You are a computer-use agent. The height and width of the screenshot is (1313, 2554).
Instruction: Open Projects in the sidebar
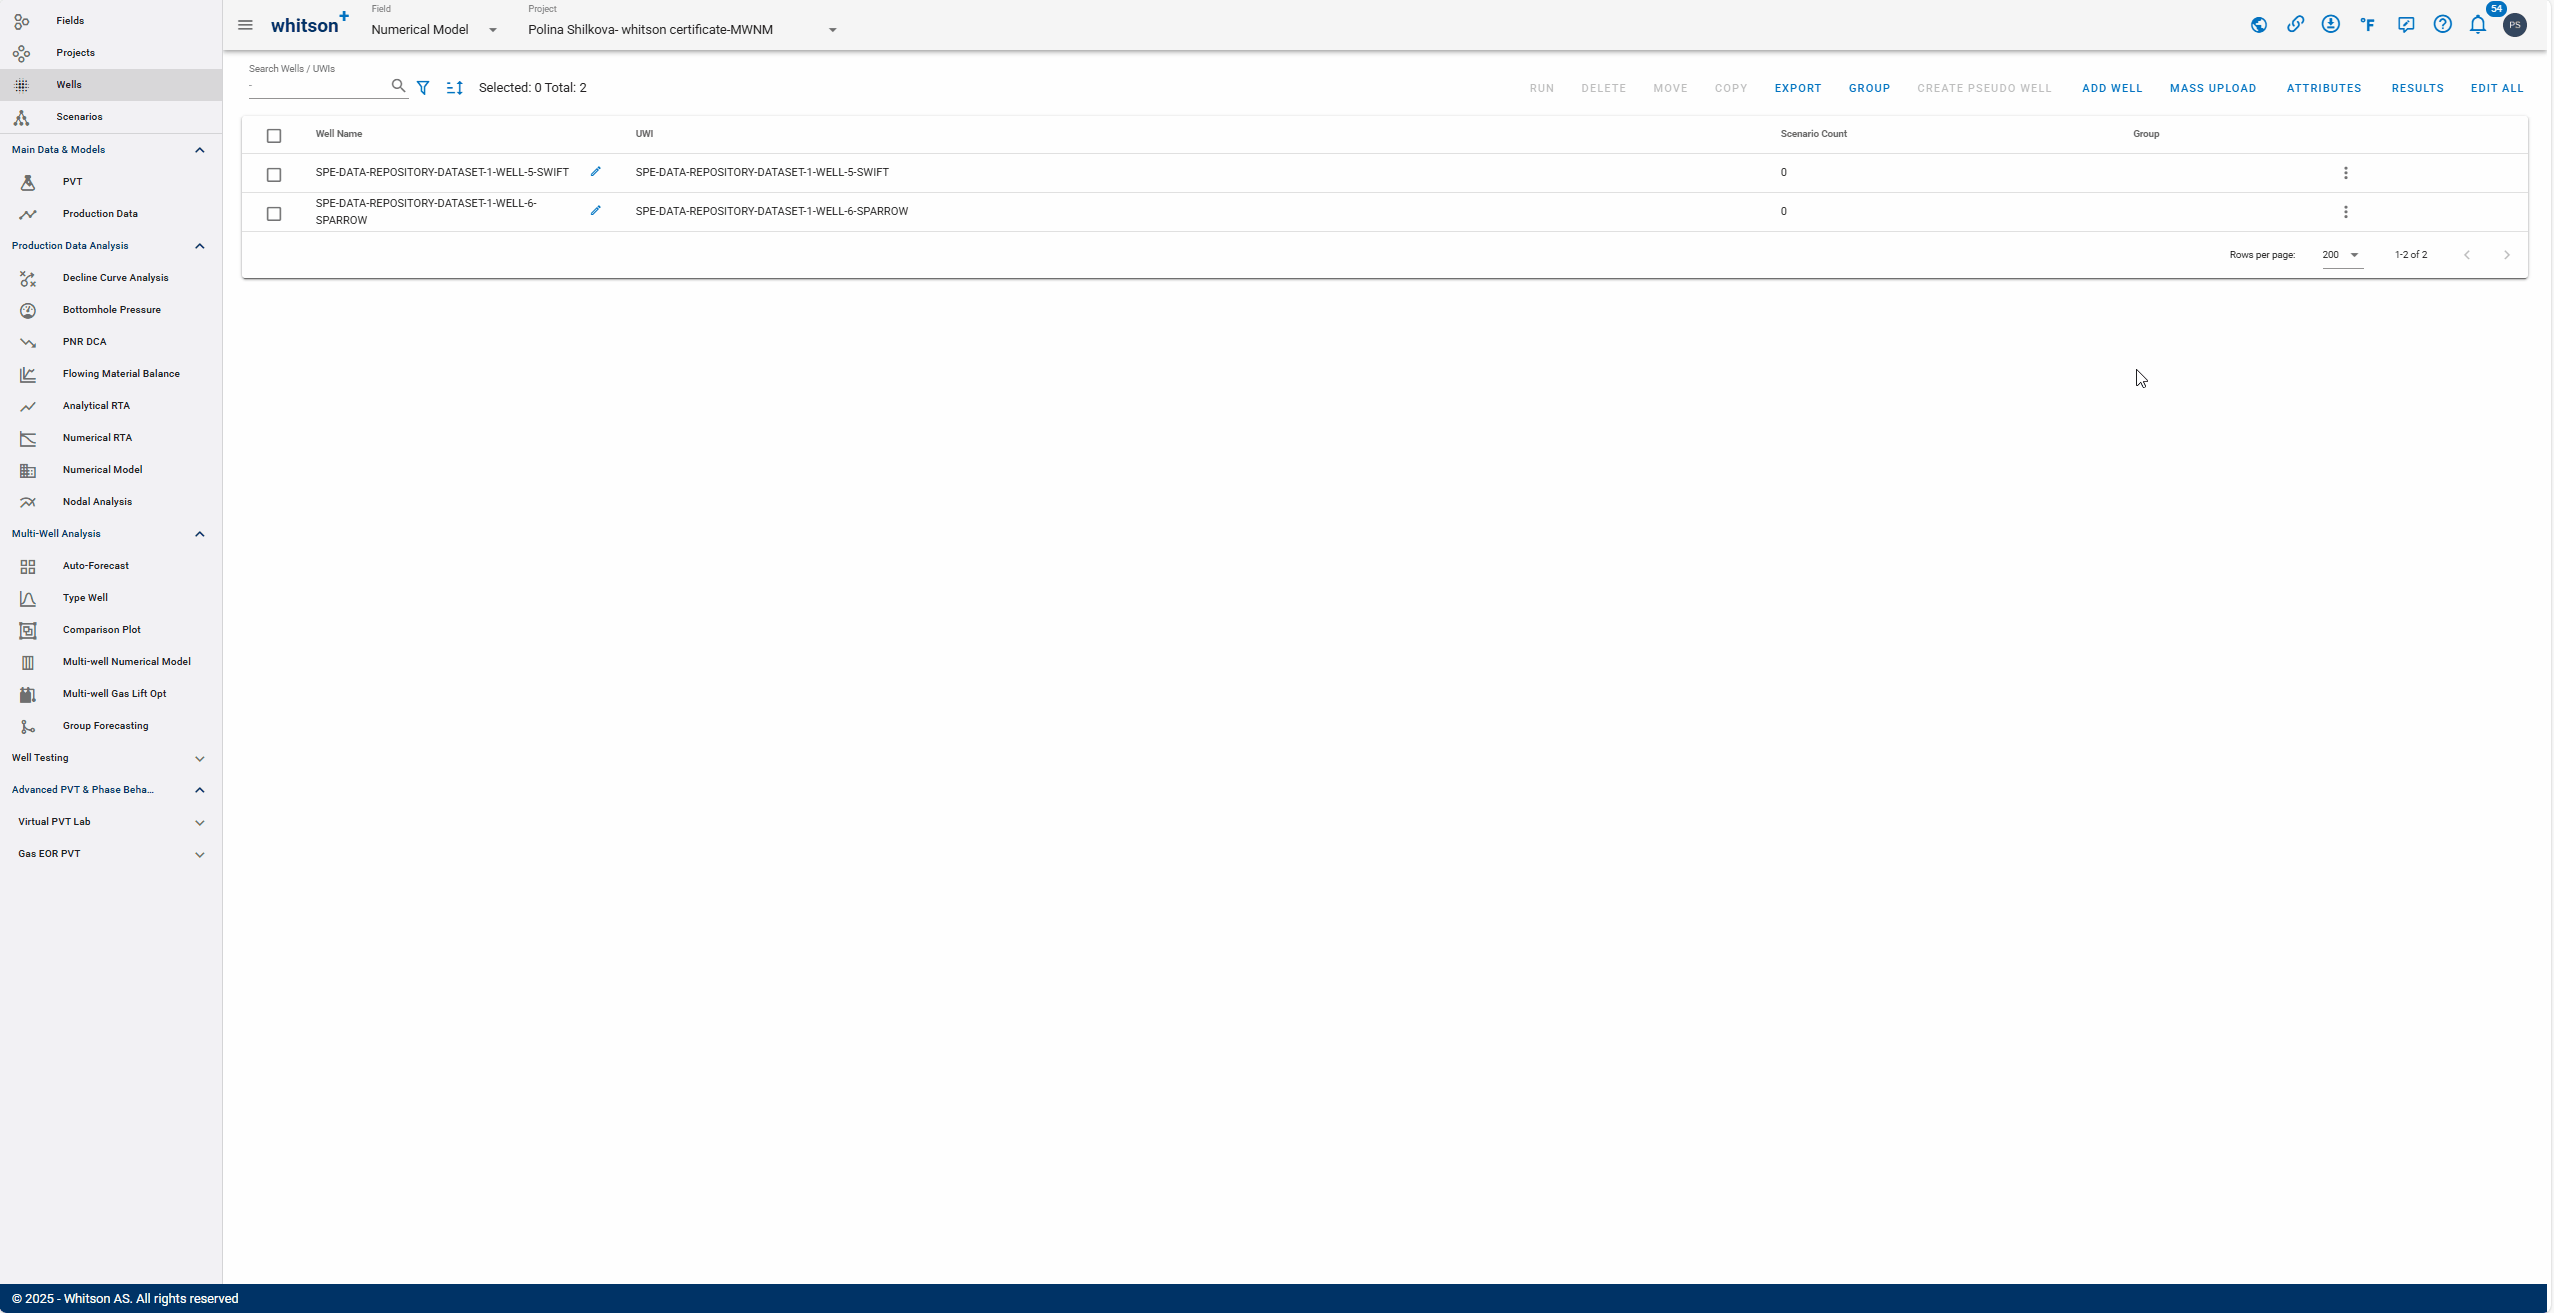111,52
